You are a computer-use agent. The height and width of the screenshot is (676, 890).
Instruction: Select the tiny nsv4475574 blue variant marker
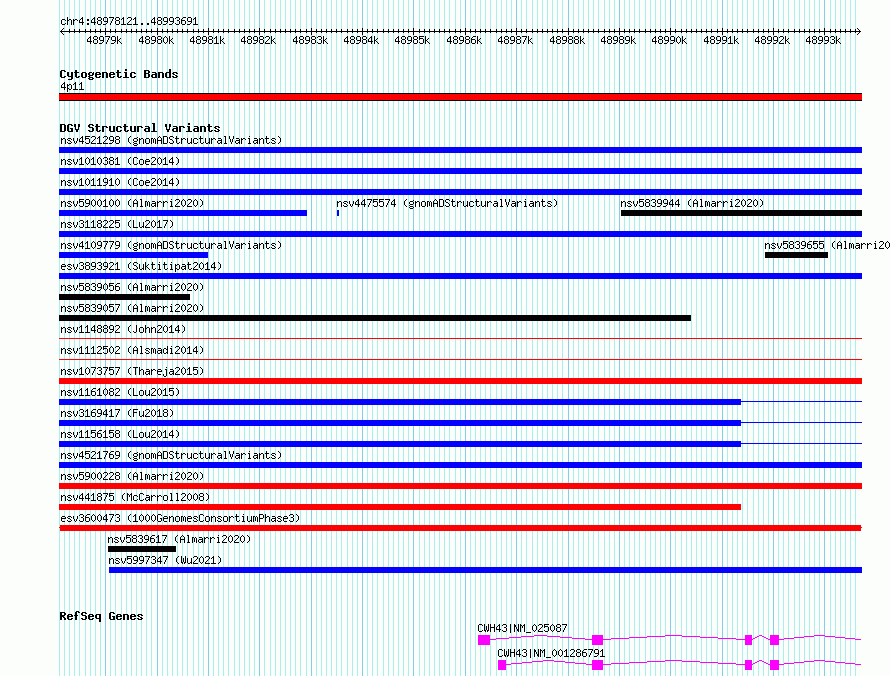click(338, 213)
